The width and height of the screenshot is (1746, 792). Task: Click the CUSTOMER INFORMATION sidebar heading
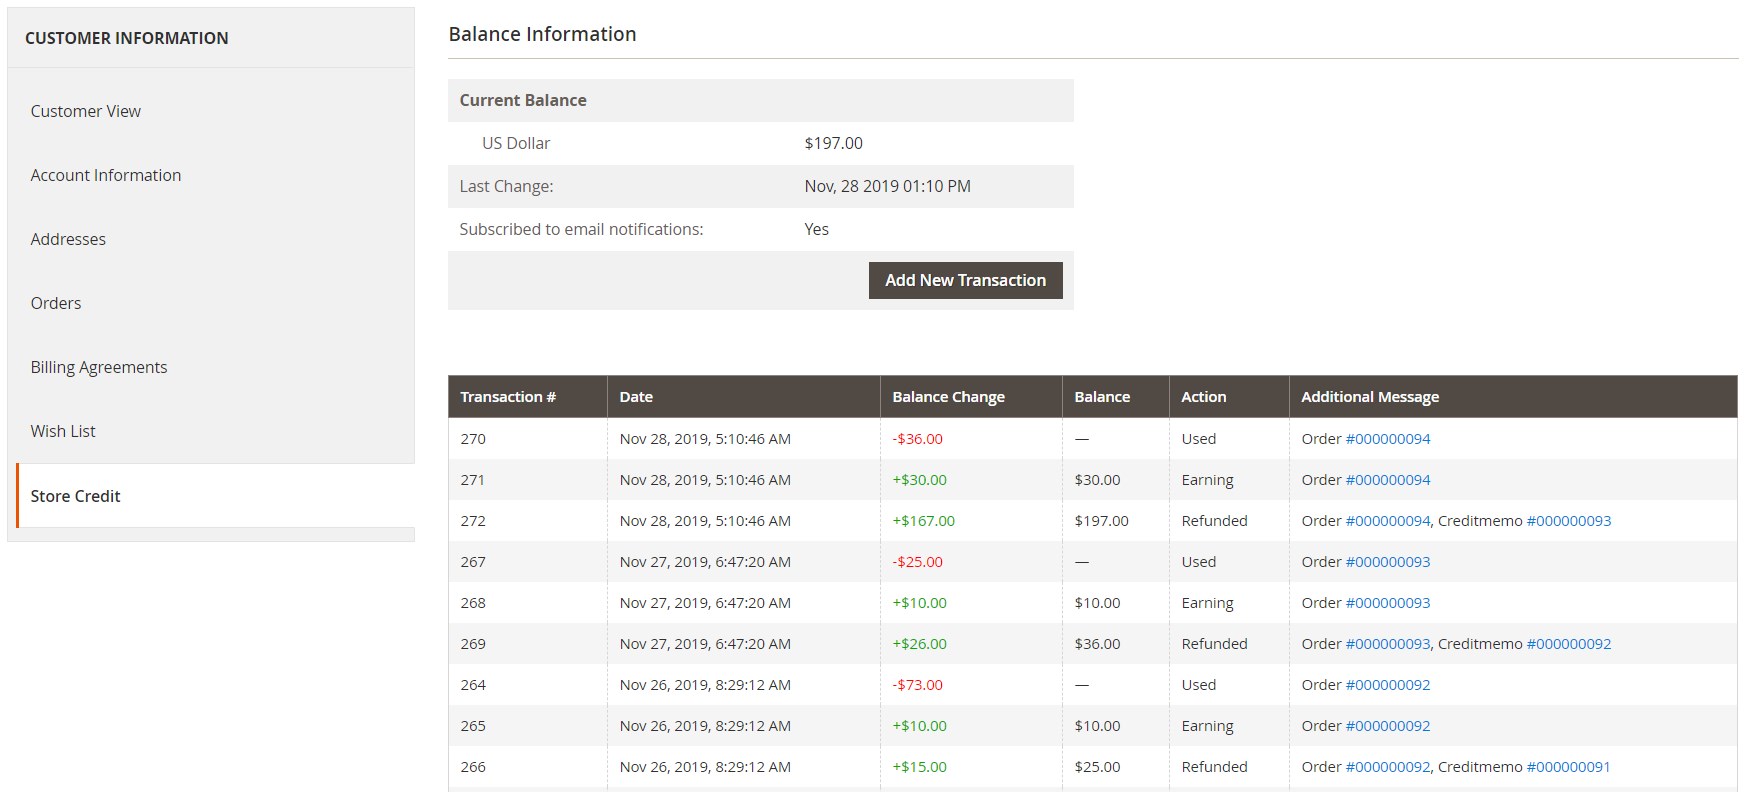pos(127,38)
